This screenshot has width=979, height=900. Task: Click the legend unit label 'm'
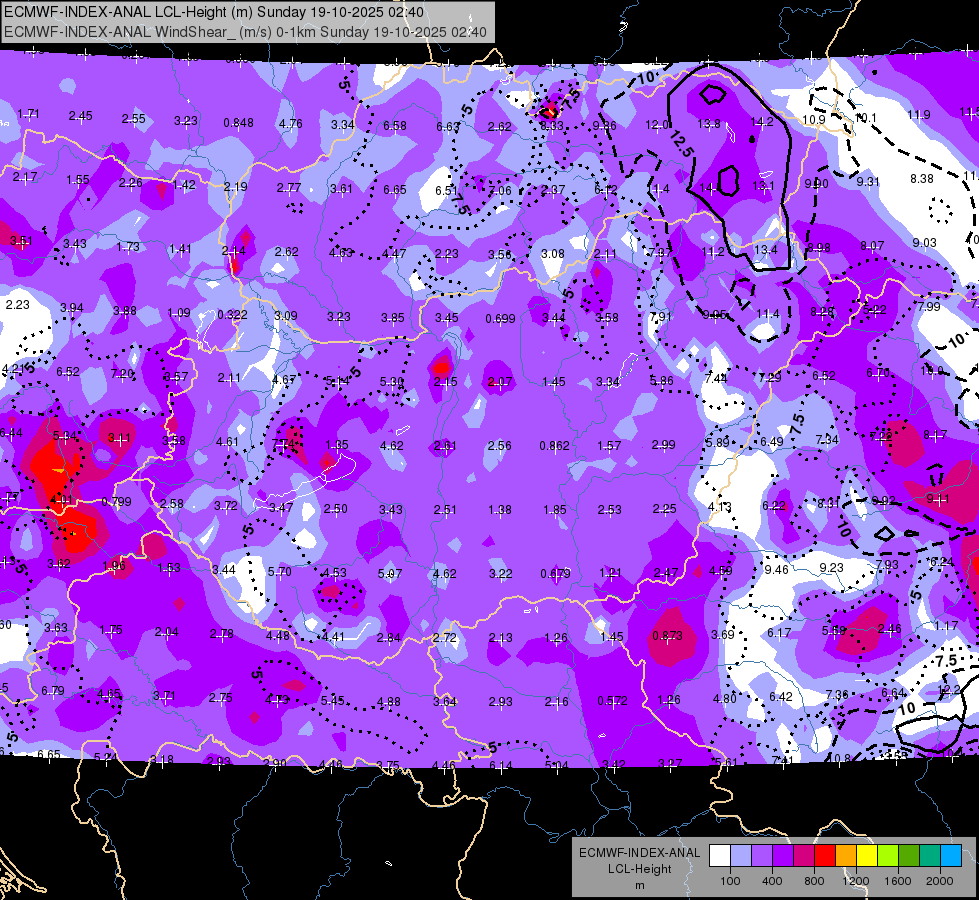pyautogui.click(x=639, y=885)
